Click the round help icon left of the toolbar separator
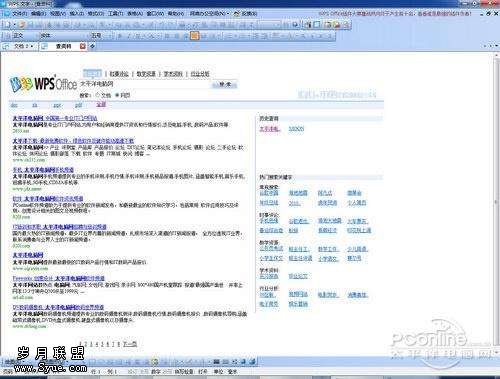Image resolution: width=500 pixels, height=379 pixels. (x=295, y=25)
